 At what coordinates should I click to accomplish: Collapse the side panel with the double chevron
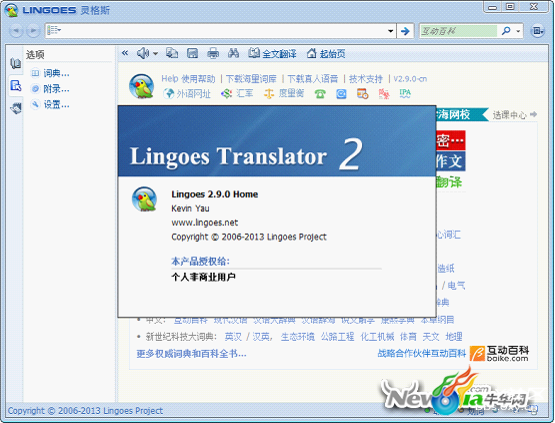point(125,53)
